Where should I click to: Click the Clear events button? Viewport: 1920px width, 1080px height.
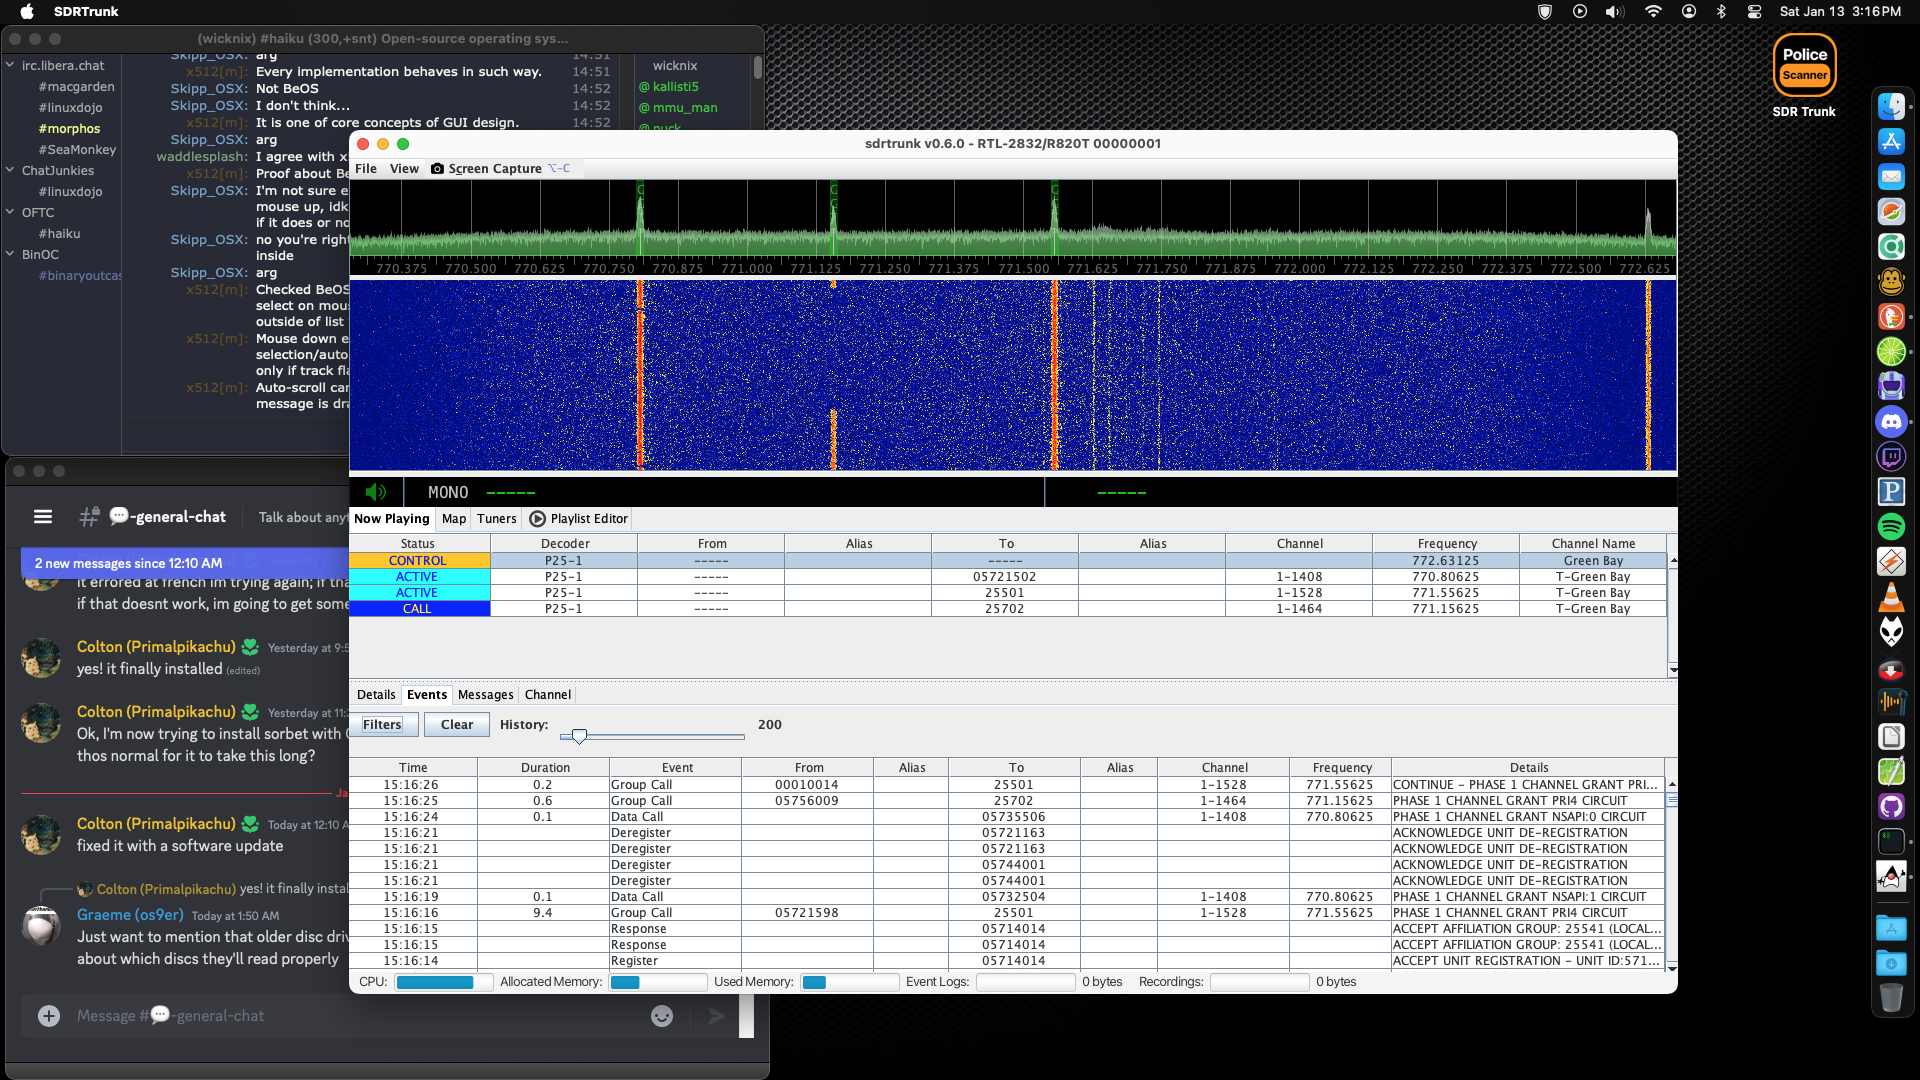point(457,725)
